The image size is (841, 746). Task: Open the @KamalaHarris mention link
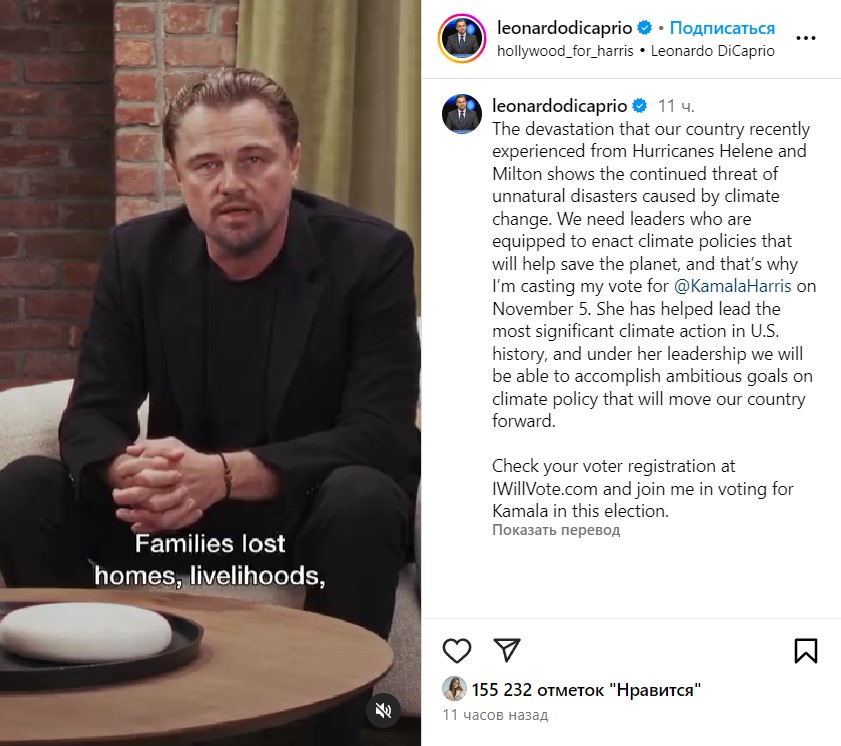732,286
